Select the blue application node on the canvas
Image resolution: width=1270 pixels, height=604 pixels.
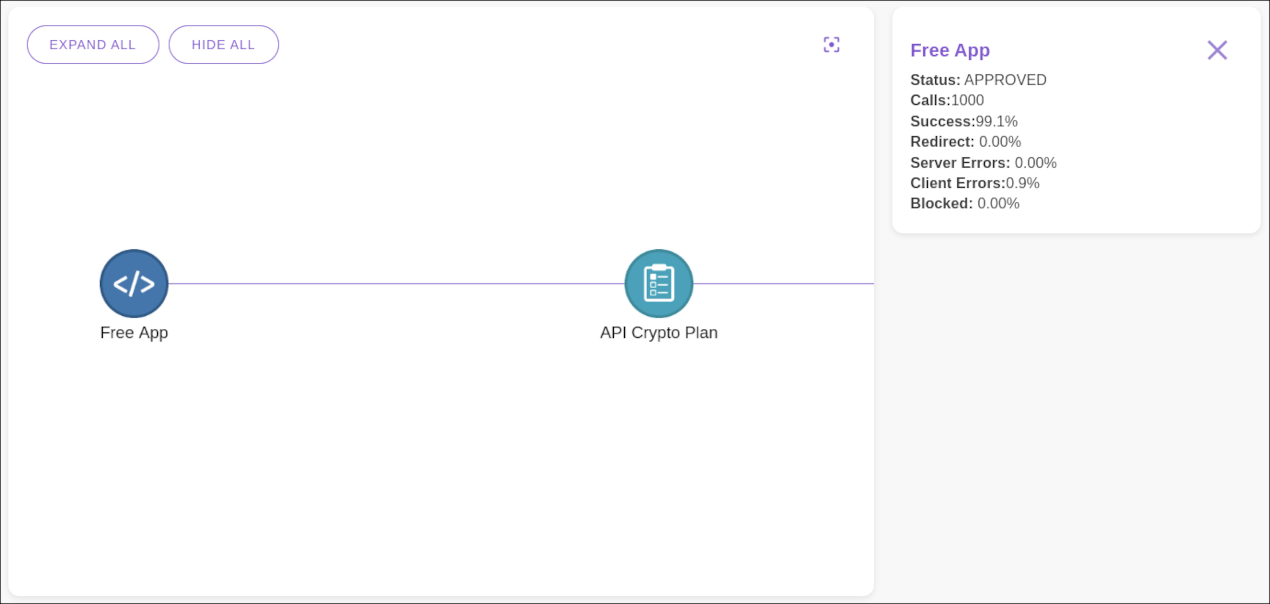[133, 283]
